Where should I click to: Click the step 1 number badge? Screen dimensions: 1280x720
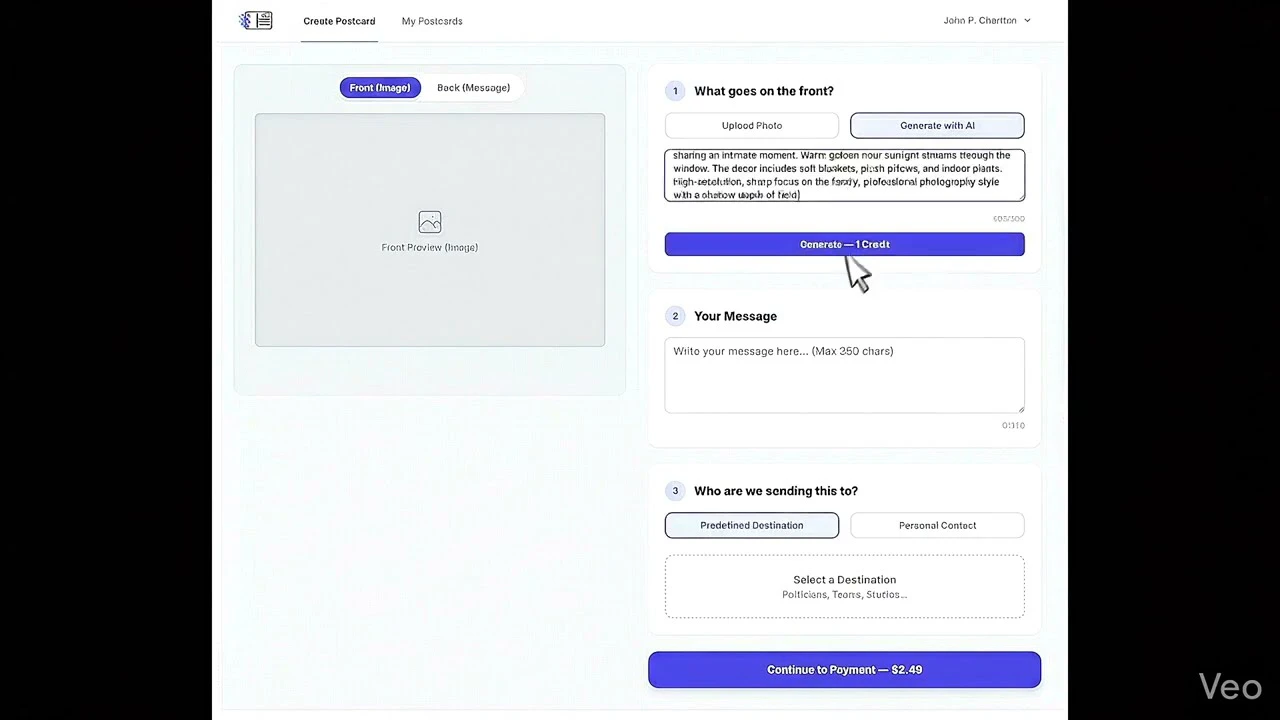pos(675,91)
